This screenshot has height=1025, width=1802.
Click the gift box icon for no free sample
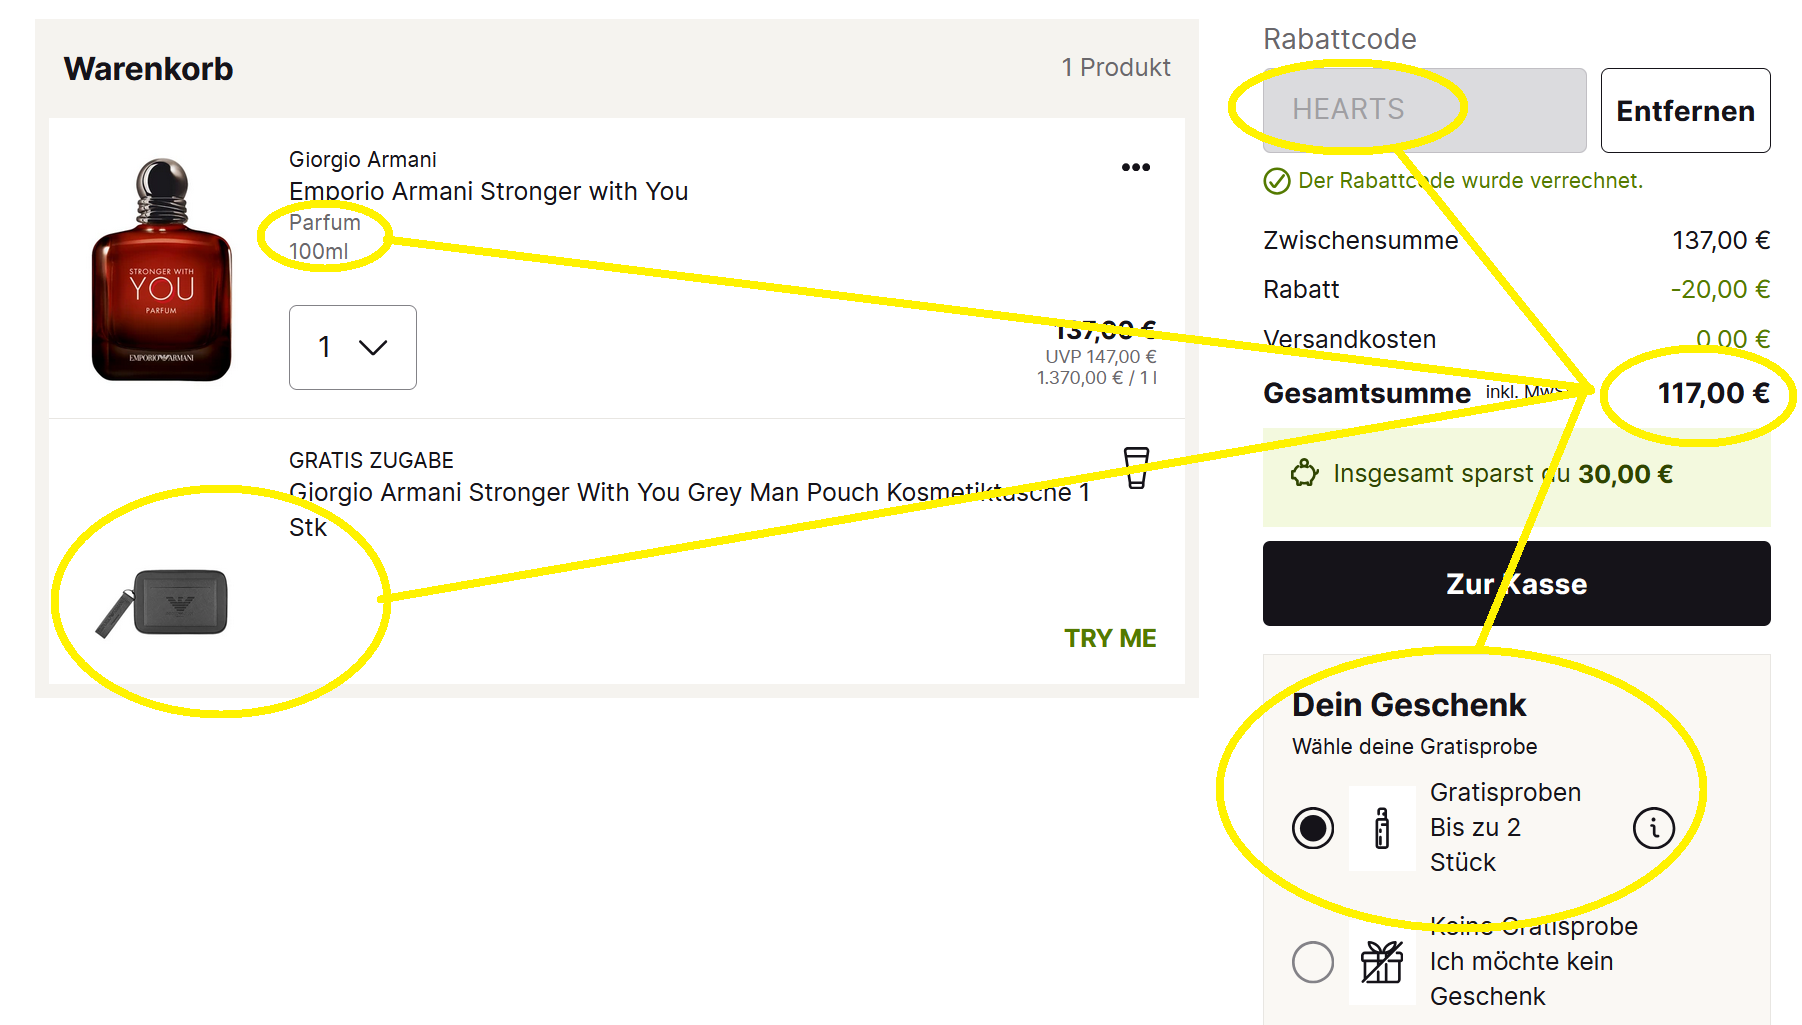coord(1382,962)
